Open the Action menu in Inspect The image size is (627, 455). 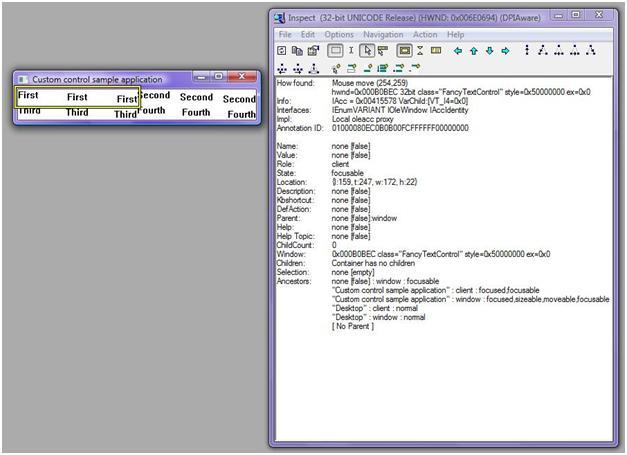(425, 34)
